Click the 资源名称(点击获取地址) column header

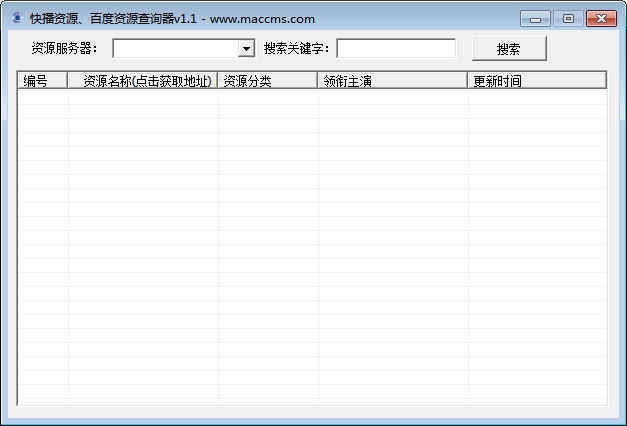pos(143,81)
